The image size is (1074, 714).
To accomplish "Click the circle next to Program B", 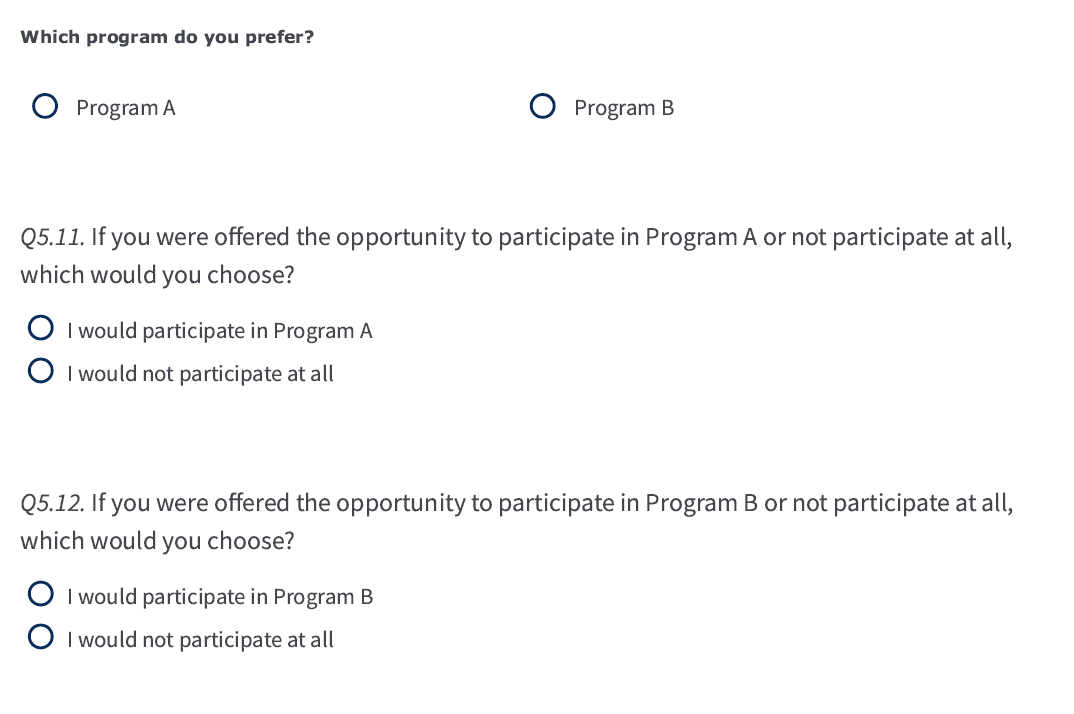I will pyautogui.click(x=542, y=105).
